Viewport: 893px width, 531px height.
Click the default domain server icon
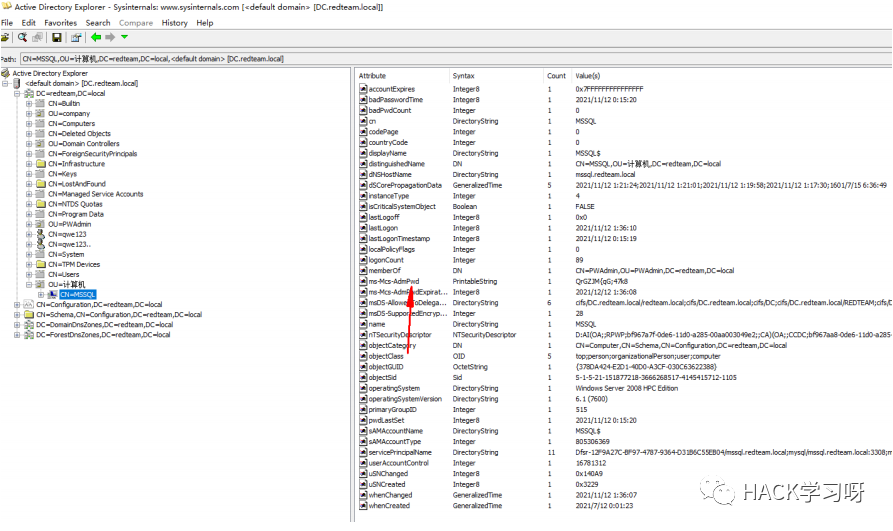[17, 83]
